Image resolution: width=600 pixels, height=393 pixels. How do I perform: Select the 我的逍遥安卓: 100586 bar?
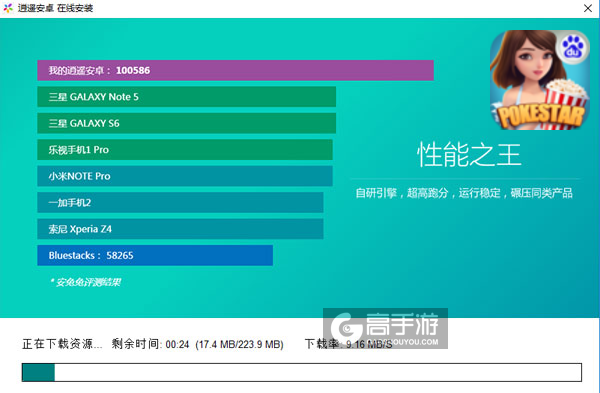pos(235,70)
